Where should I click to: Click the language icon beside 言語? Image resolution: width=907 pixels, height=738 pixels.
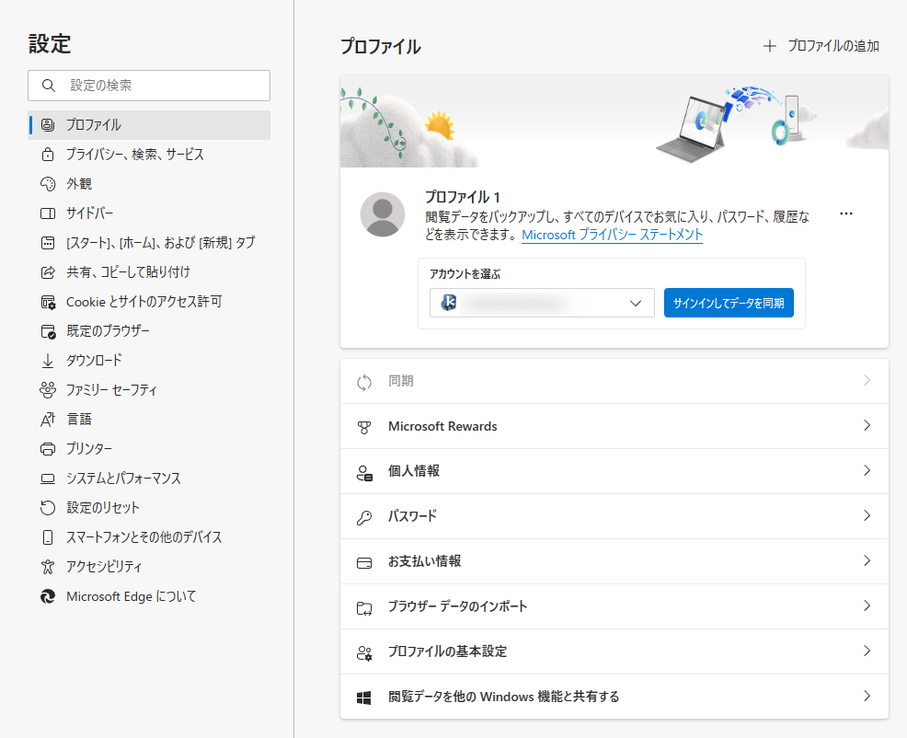[47, 419]
